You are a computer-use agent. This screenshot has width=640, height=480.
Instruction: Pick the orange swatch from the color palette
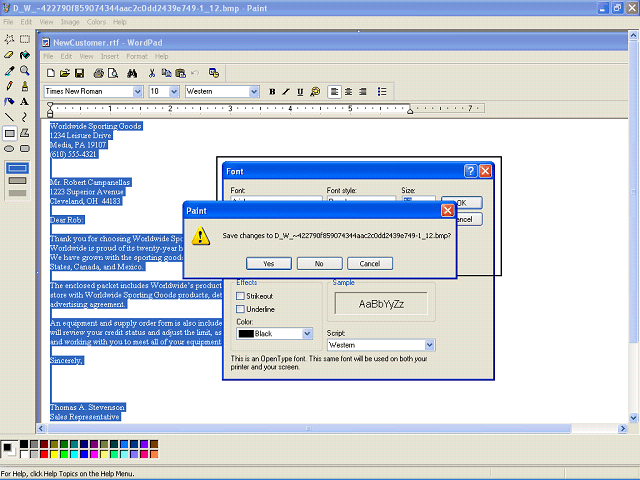(x=154, y=454)
